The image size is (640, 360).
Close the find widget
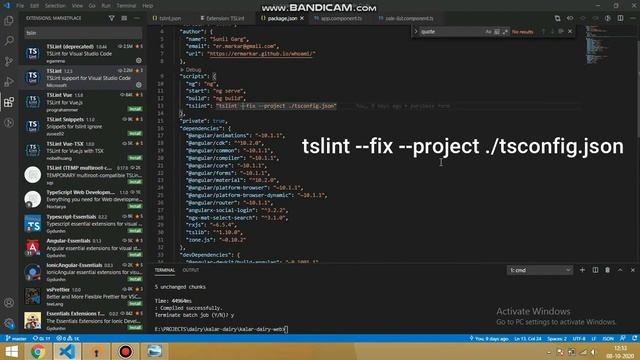click(570, 31)
